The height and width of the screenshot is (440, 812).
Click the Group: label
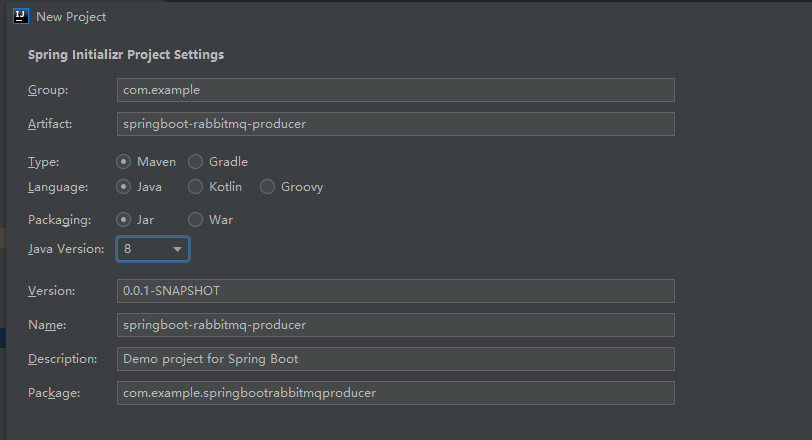[x=48, y=90]
